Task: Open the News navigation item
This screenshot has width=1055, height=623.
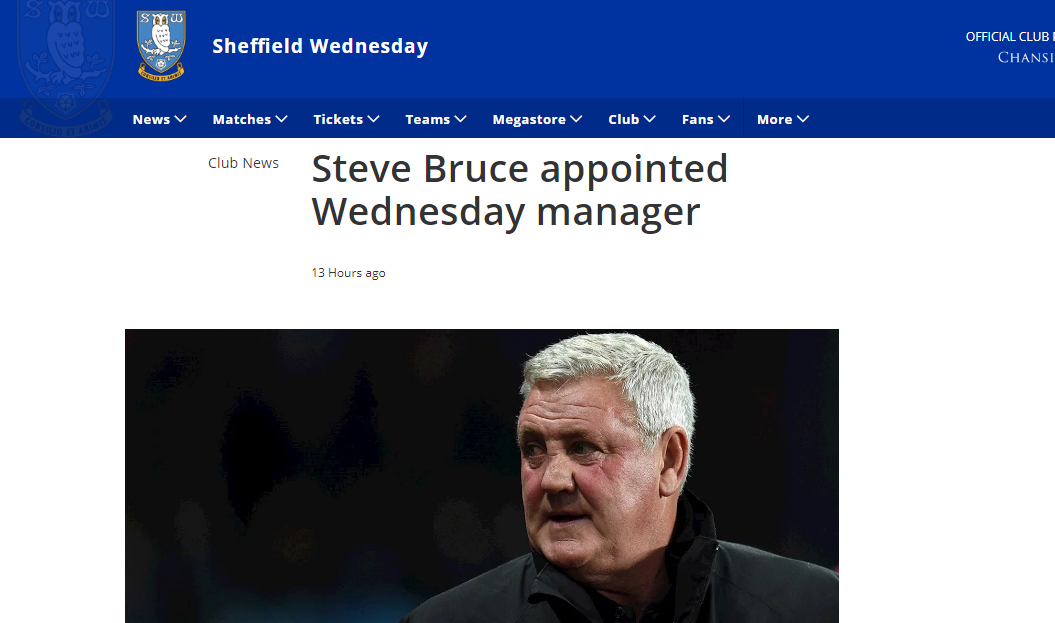Action: click(151, 119)
